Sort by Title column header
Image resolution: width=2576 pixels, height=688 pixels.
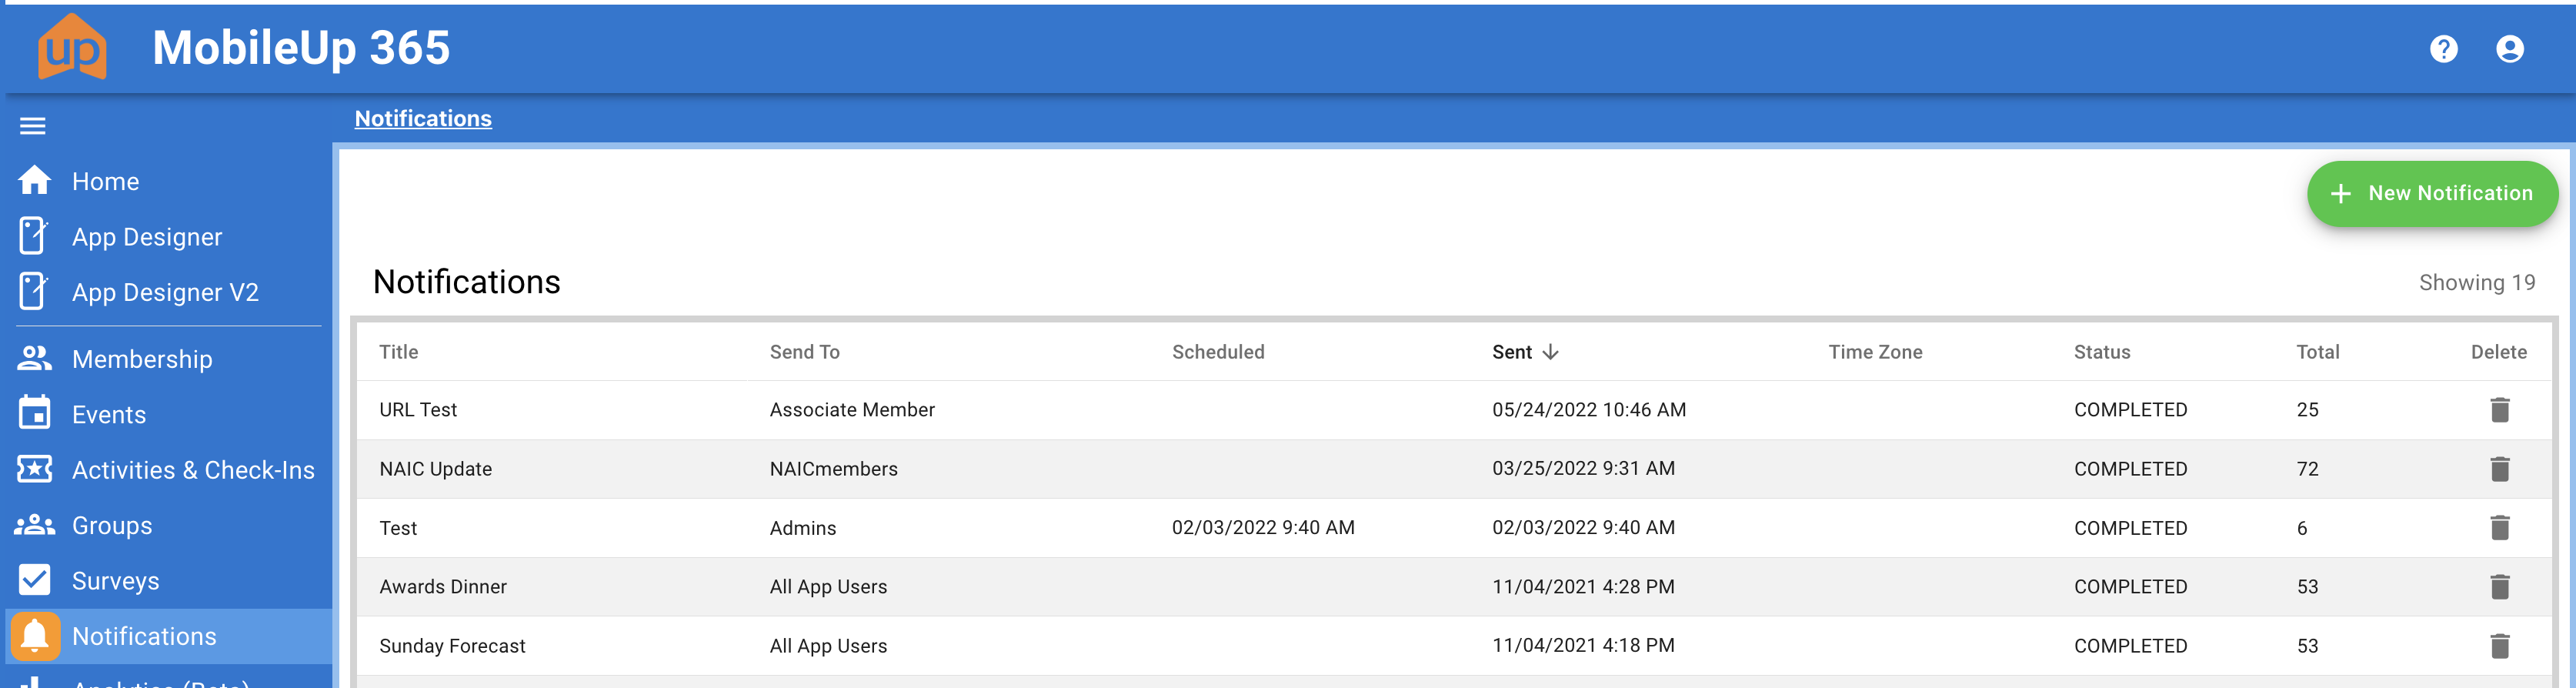(399, 352)
